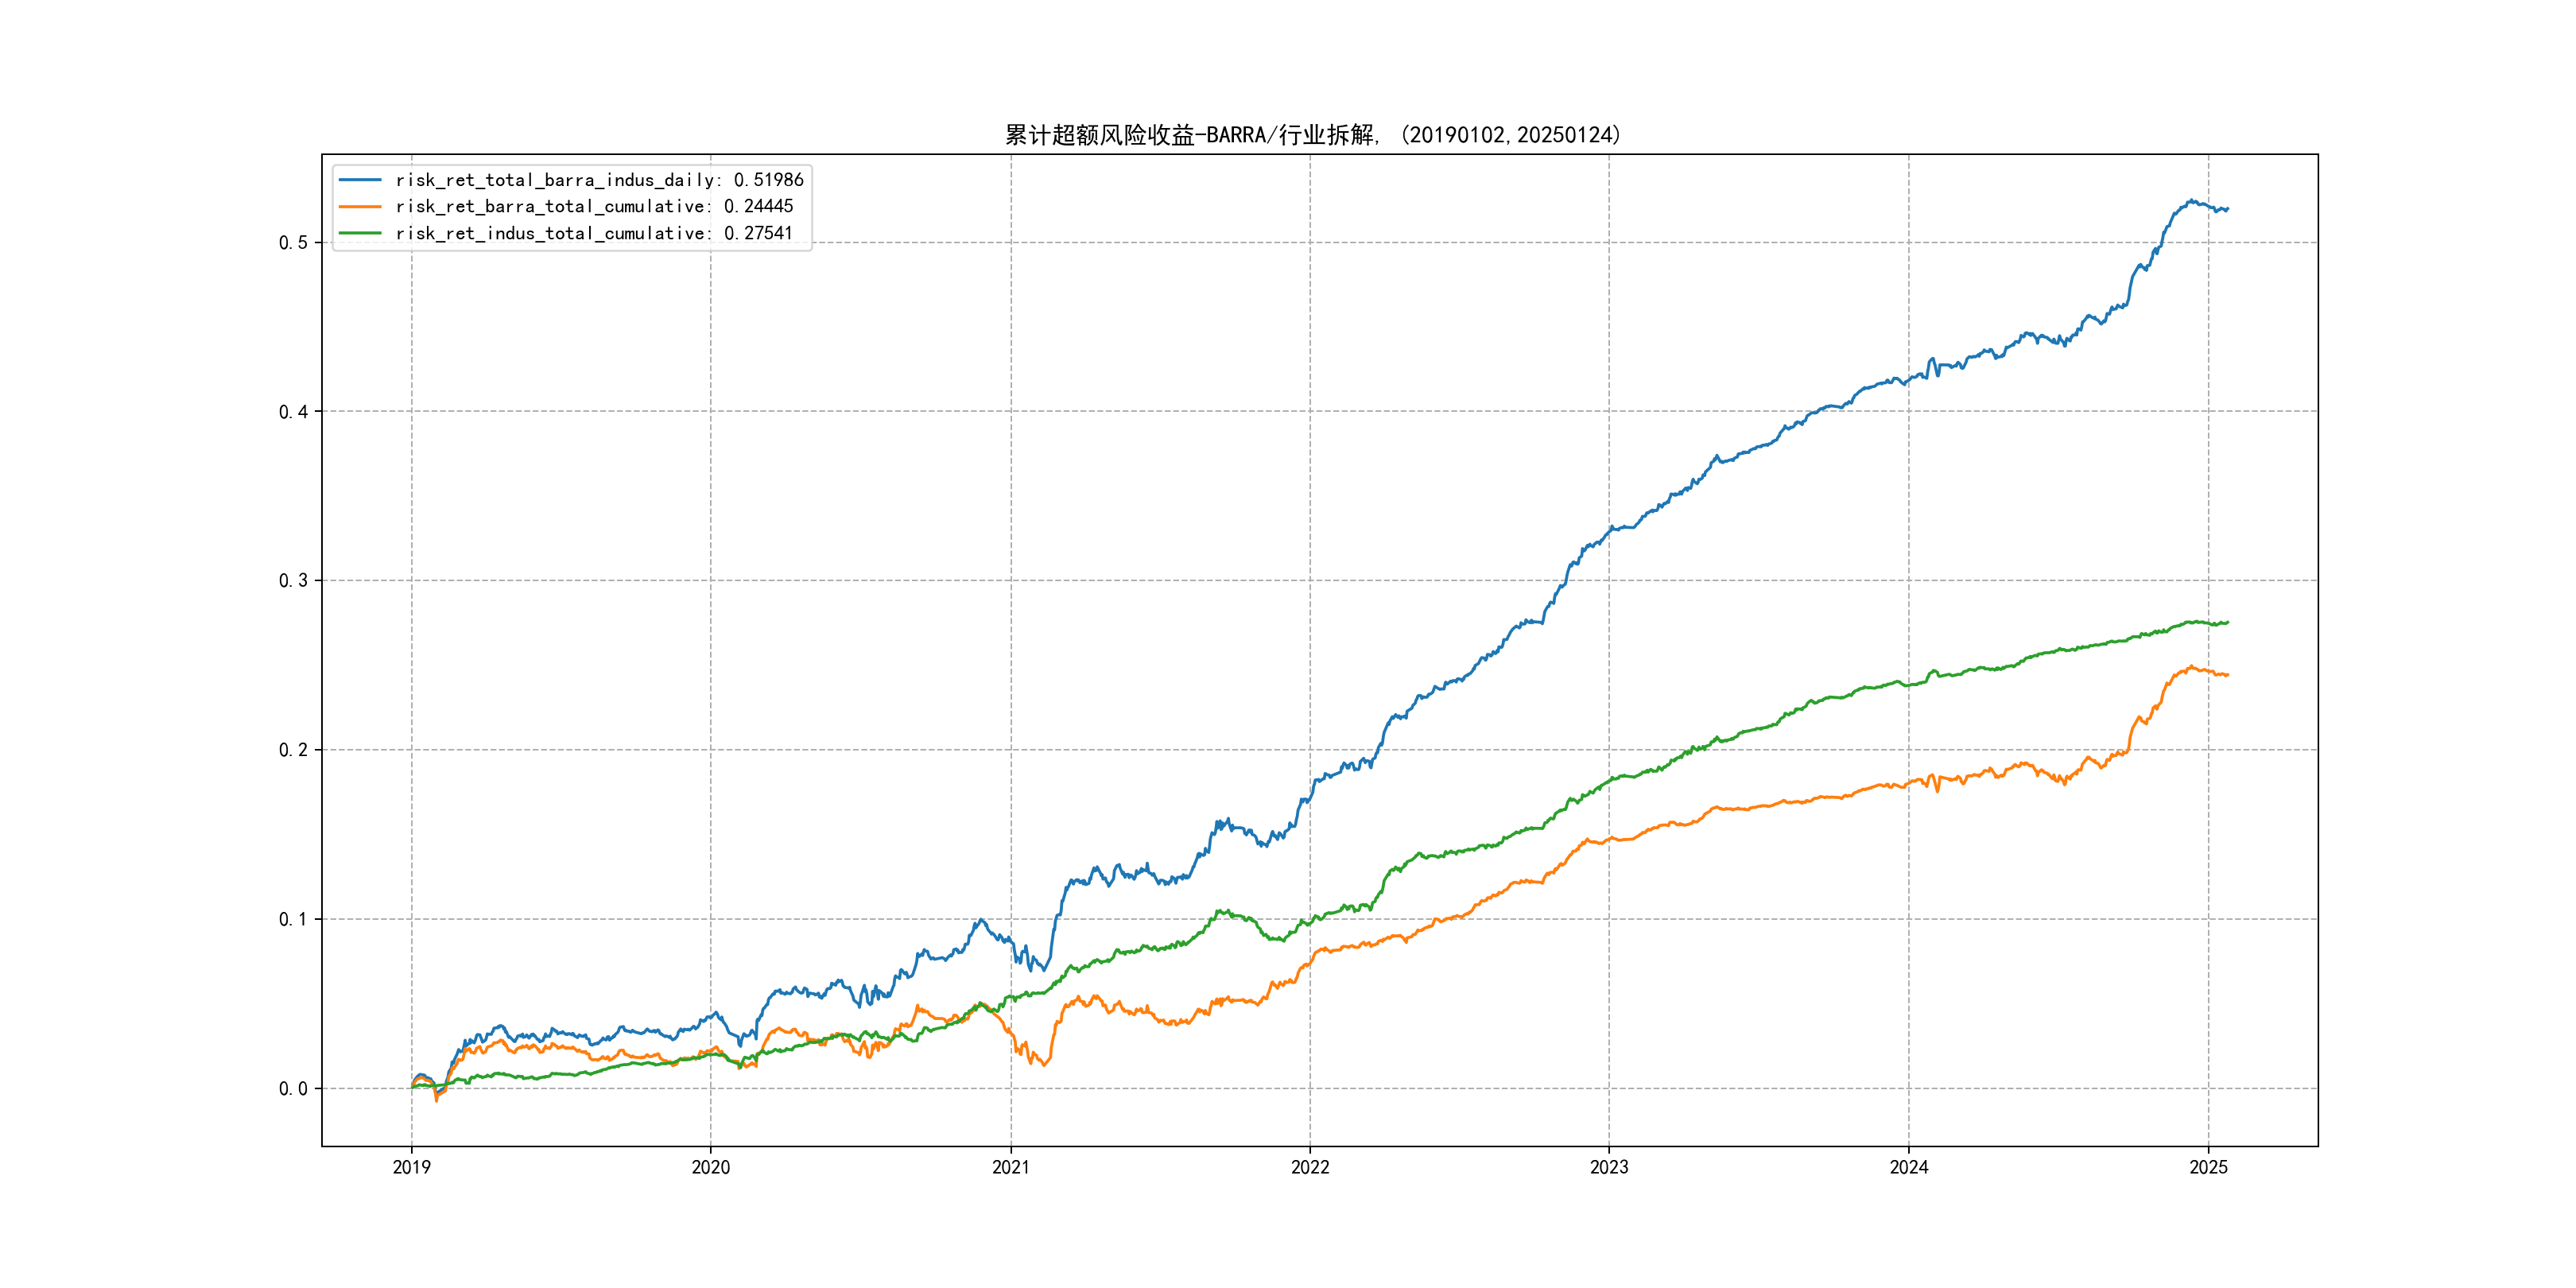Click the 0.3 y-axis tick label
Viewport: 2576px width, 1288px height.
click(293, 581)
